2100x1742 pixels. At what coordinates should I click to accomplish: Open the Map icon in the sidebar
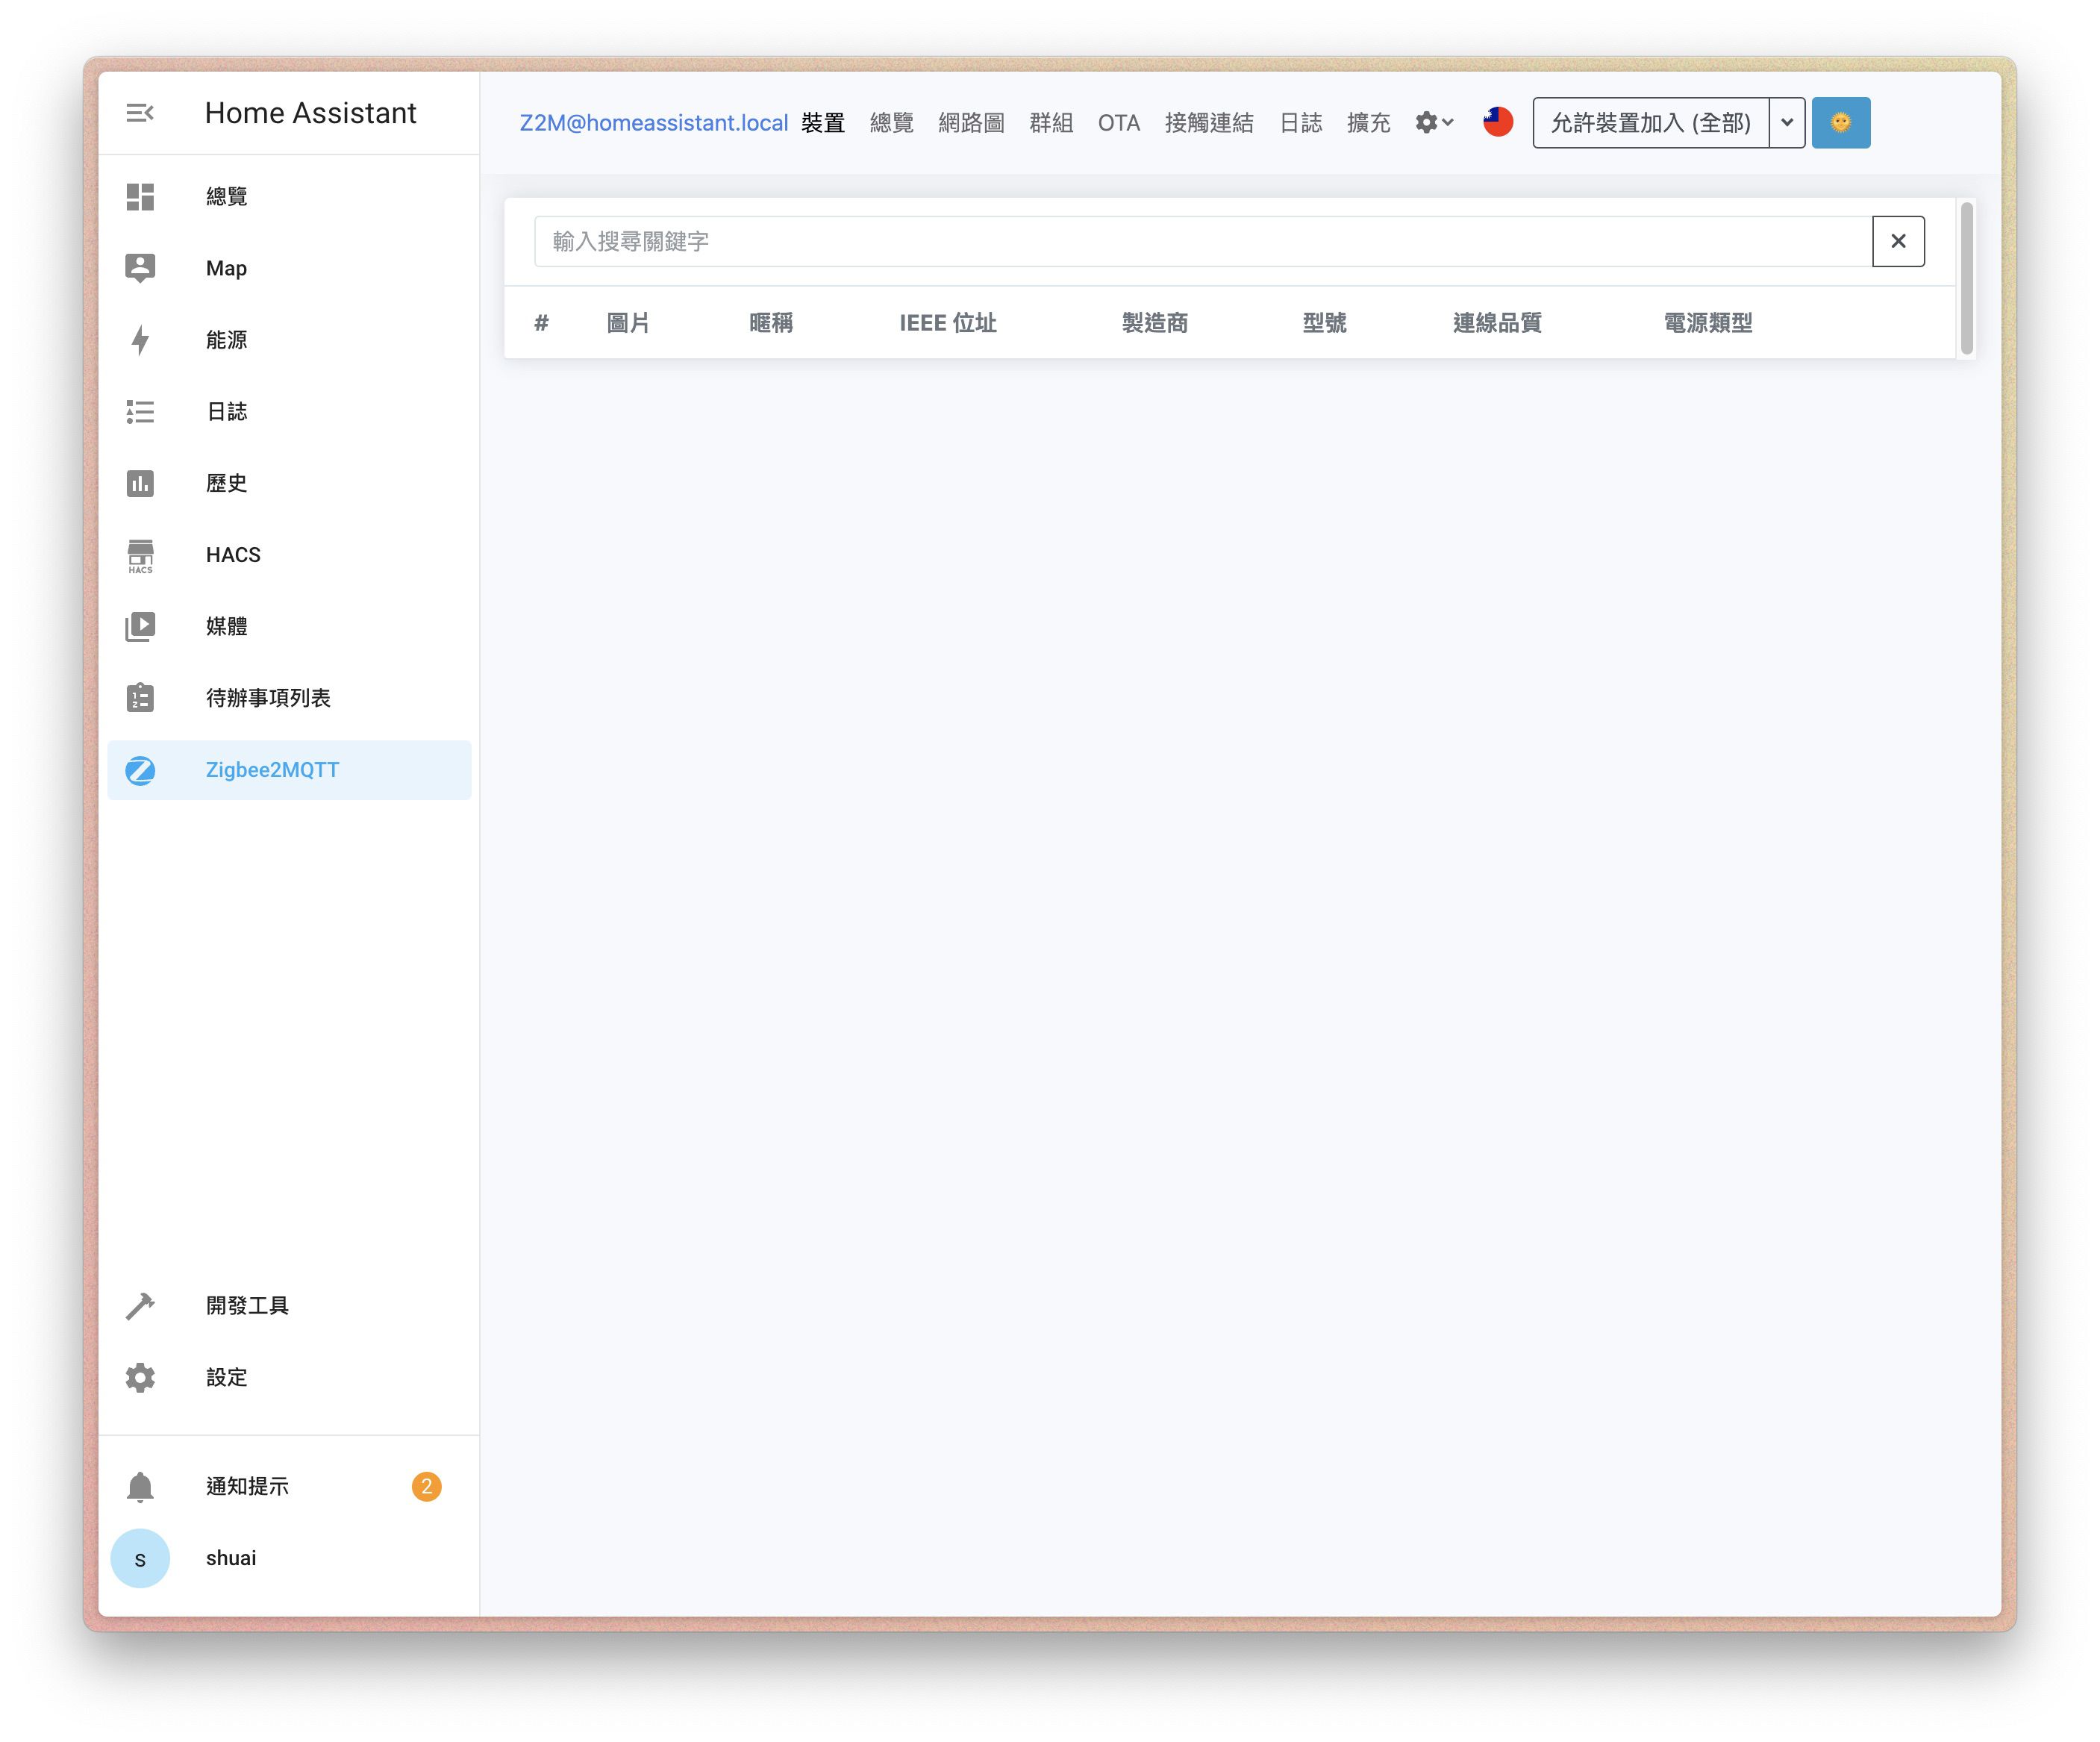point(140,268)
